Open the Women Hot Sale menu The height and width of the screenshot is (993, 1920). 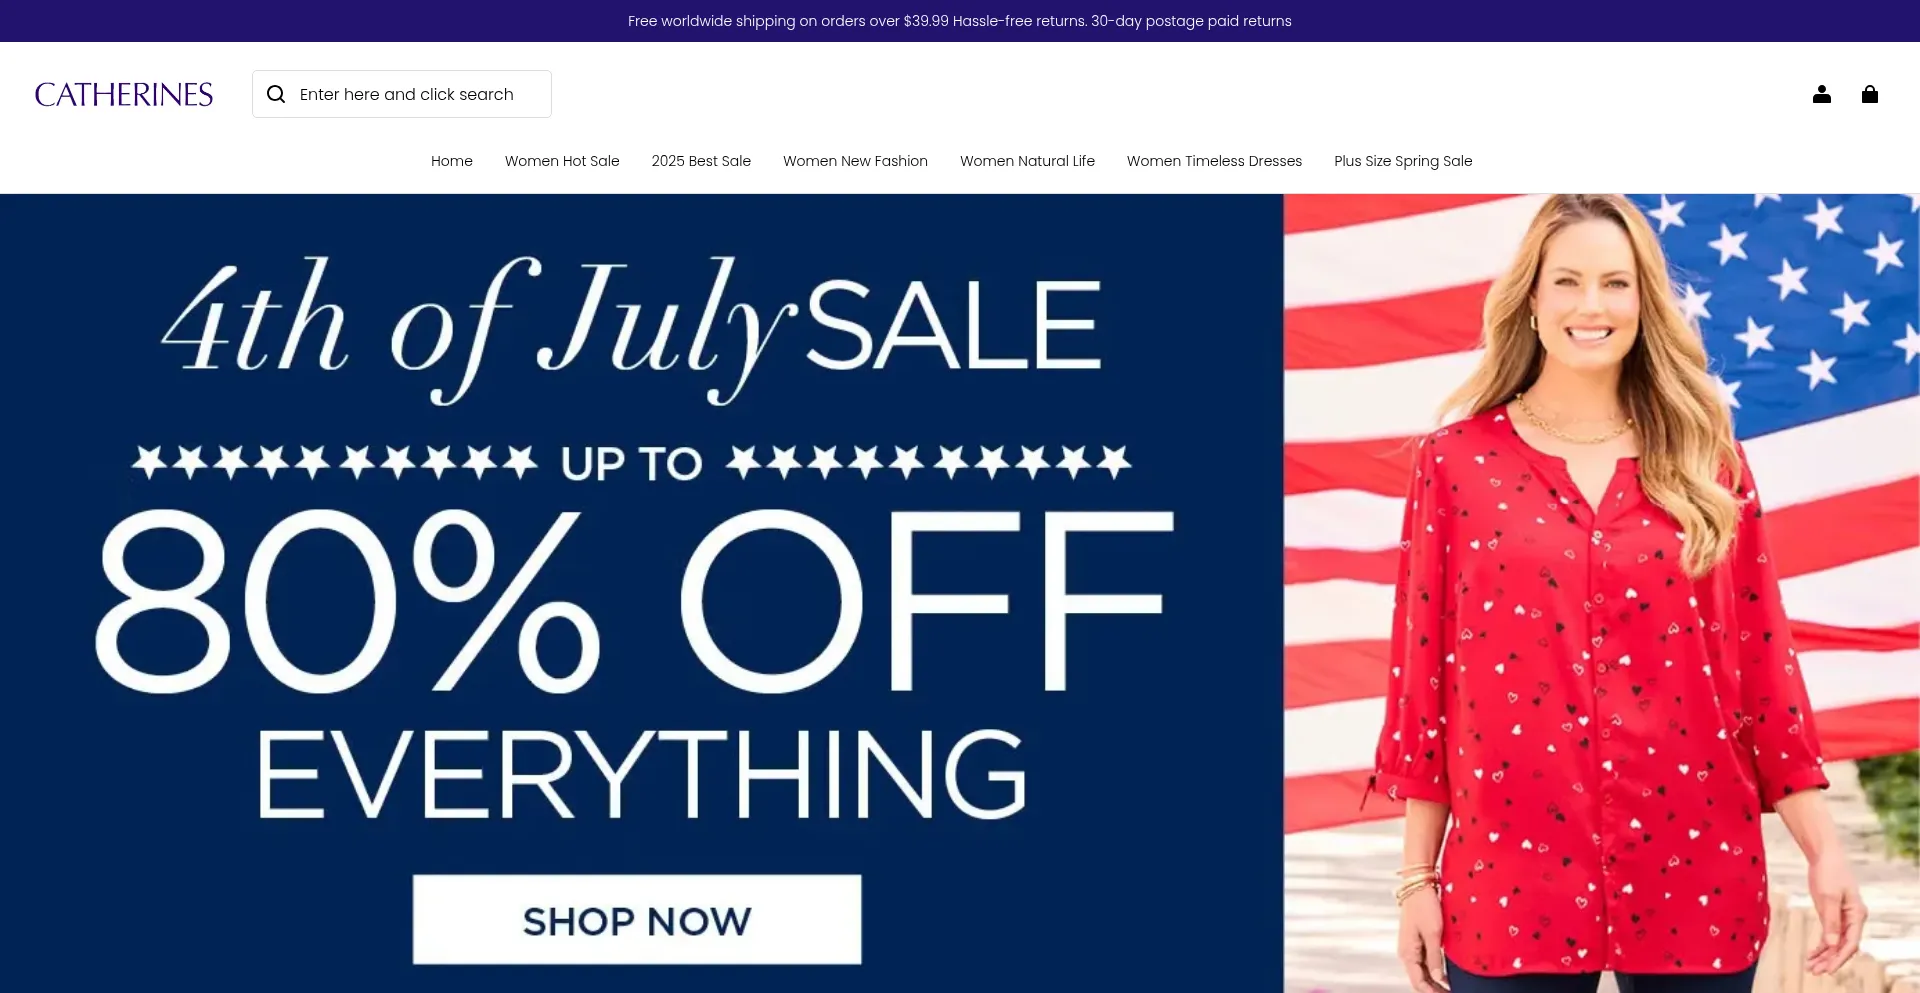point(562,161)
